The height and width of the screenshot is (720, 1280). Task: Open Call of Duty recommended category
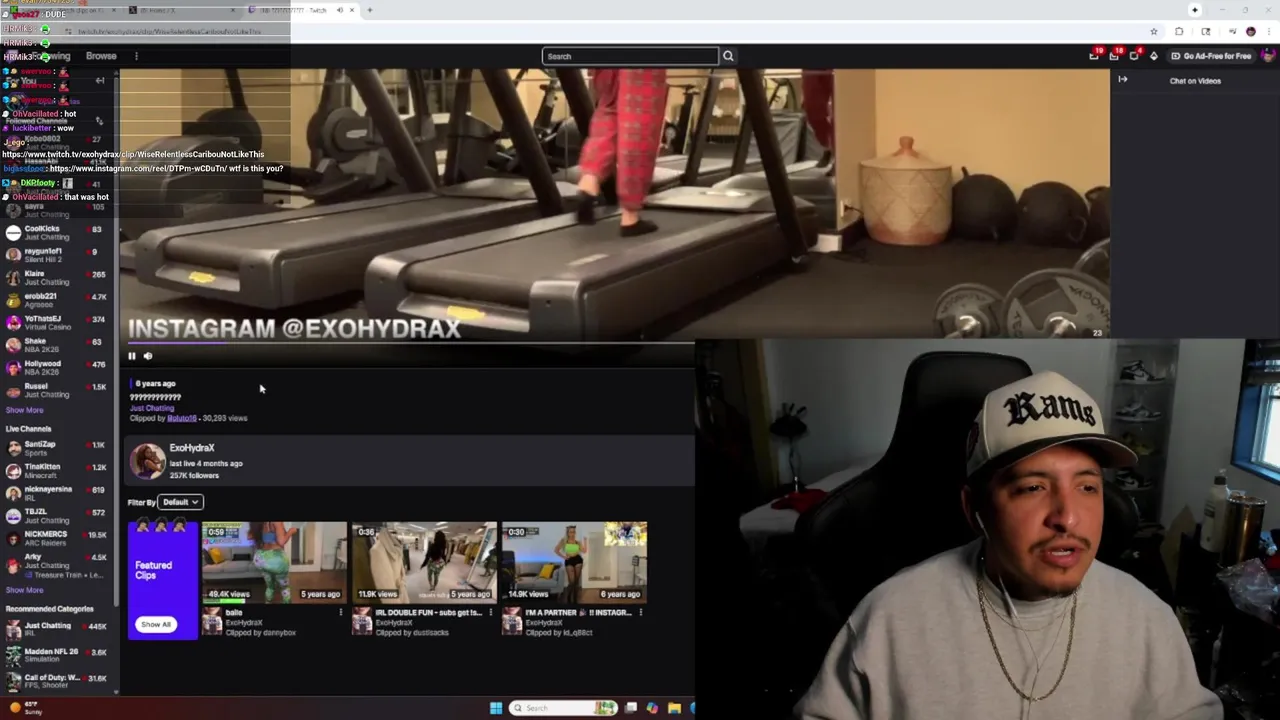tap(57, 681)
